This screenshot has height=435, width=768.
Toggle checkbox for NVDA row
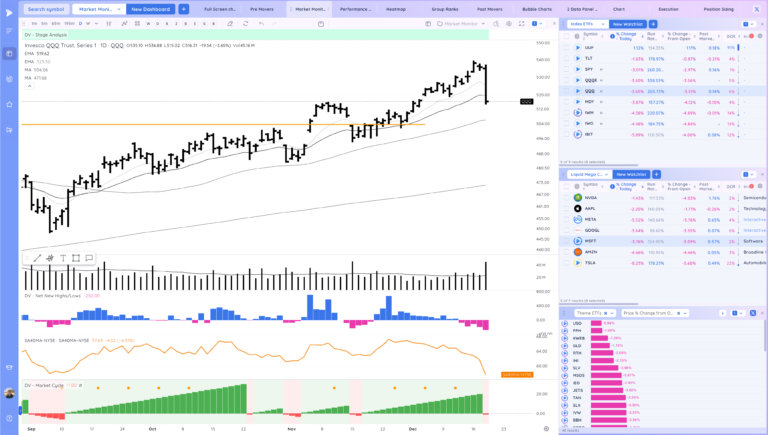(565, 197)
